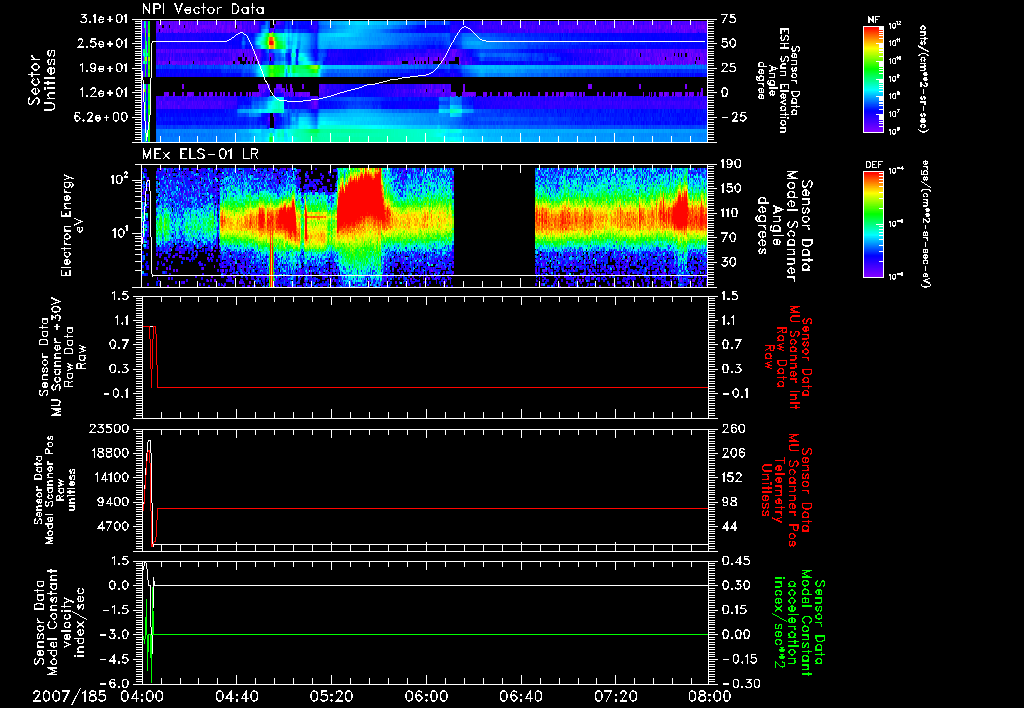Click the "98" telemetry axis tick
Viewport: 1024px width, 708px height.
(729, 502)
